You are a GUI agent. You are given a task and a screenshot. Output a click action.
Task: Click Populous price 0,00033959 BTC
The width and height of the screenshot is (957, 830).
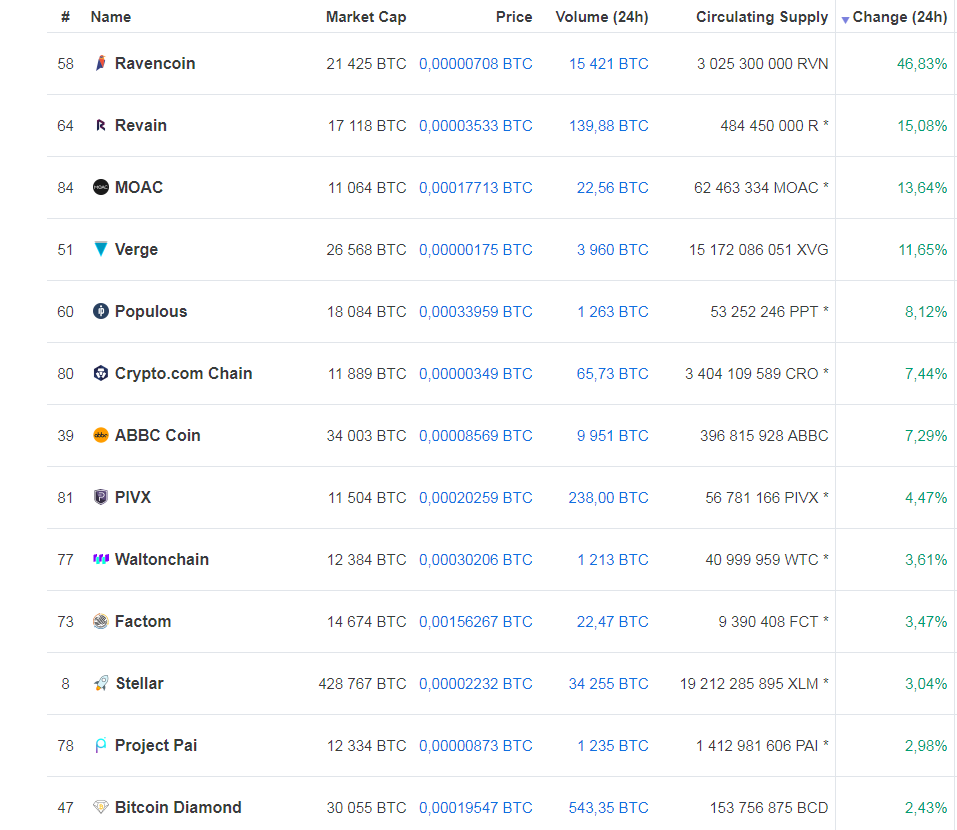click(x=475, y=312)
